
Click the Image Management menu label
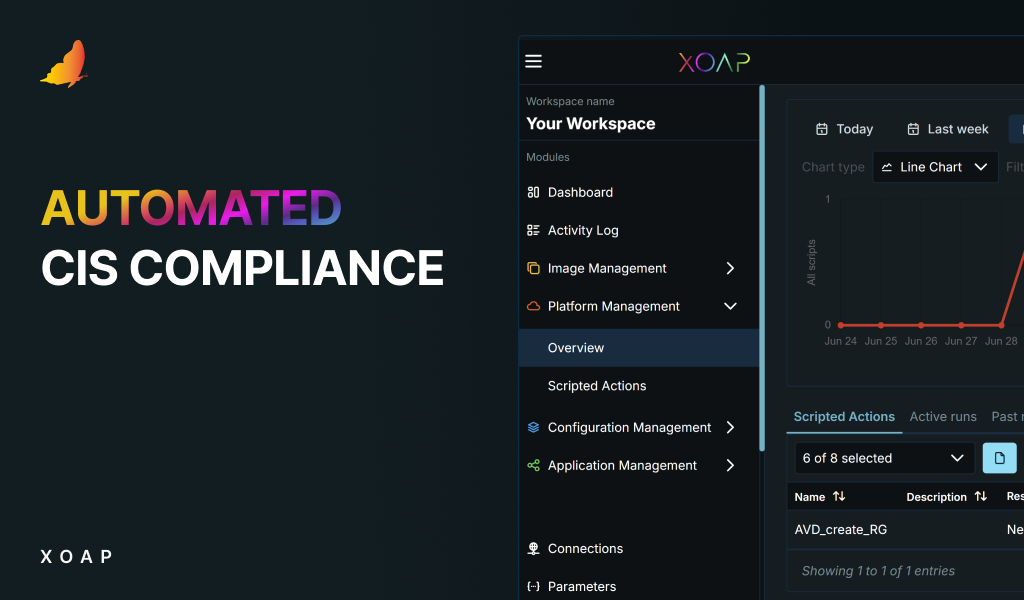click(607, 268)
